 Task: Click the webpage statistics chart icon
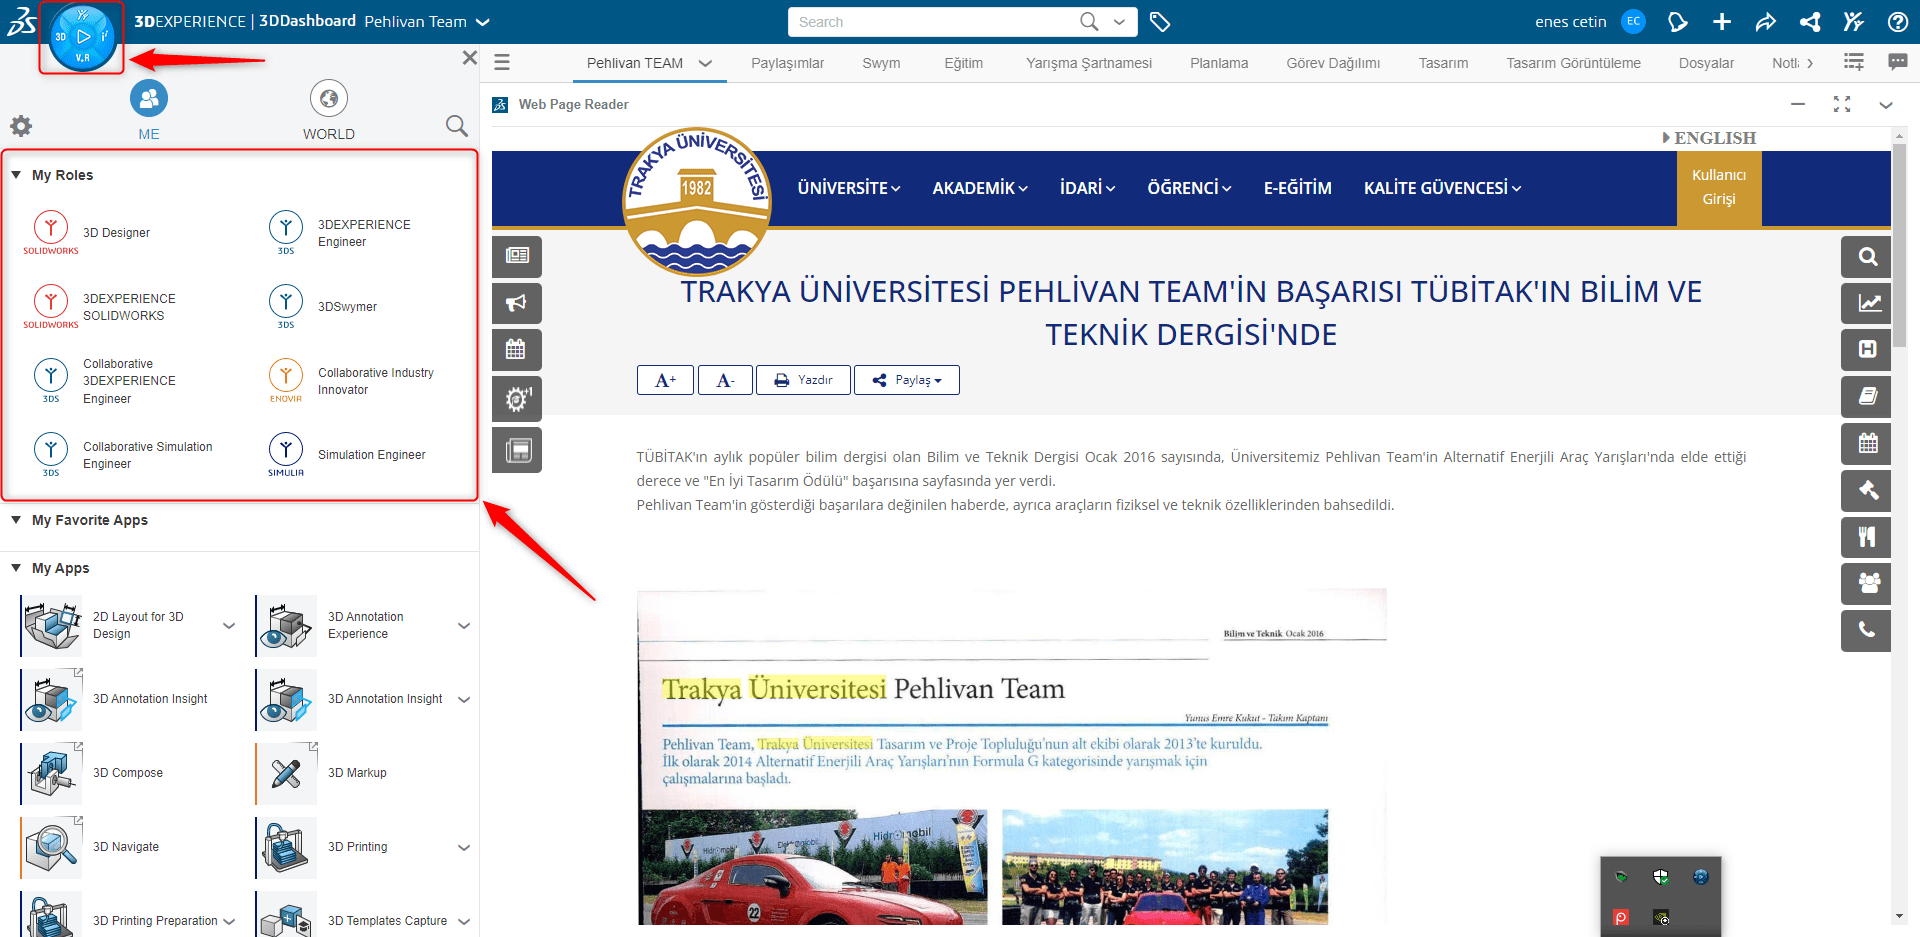point(1866,303)
